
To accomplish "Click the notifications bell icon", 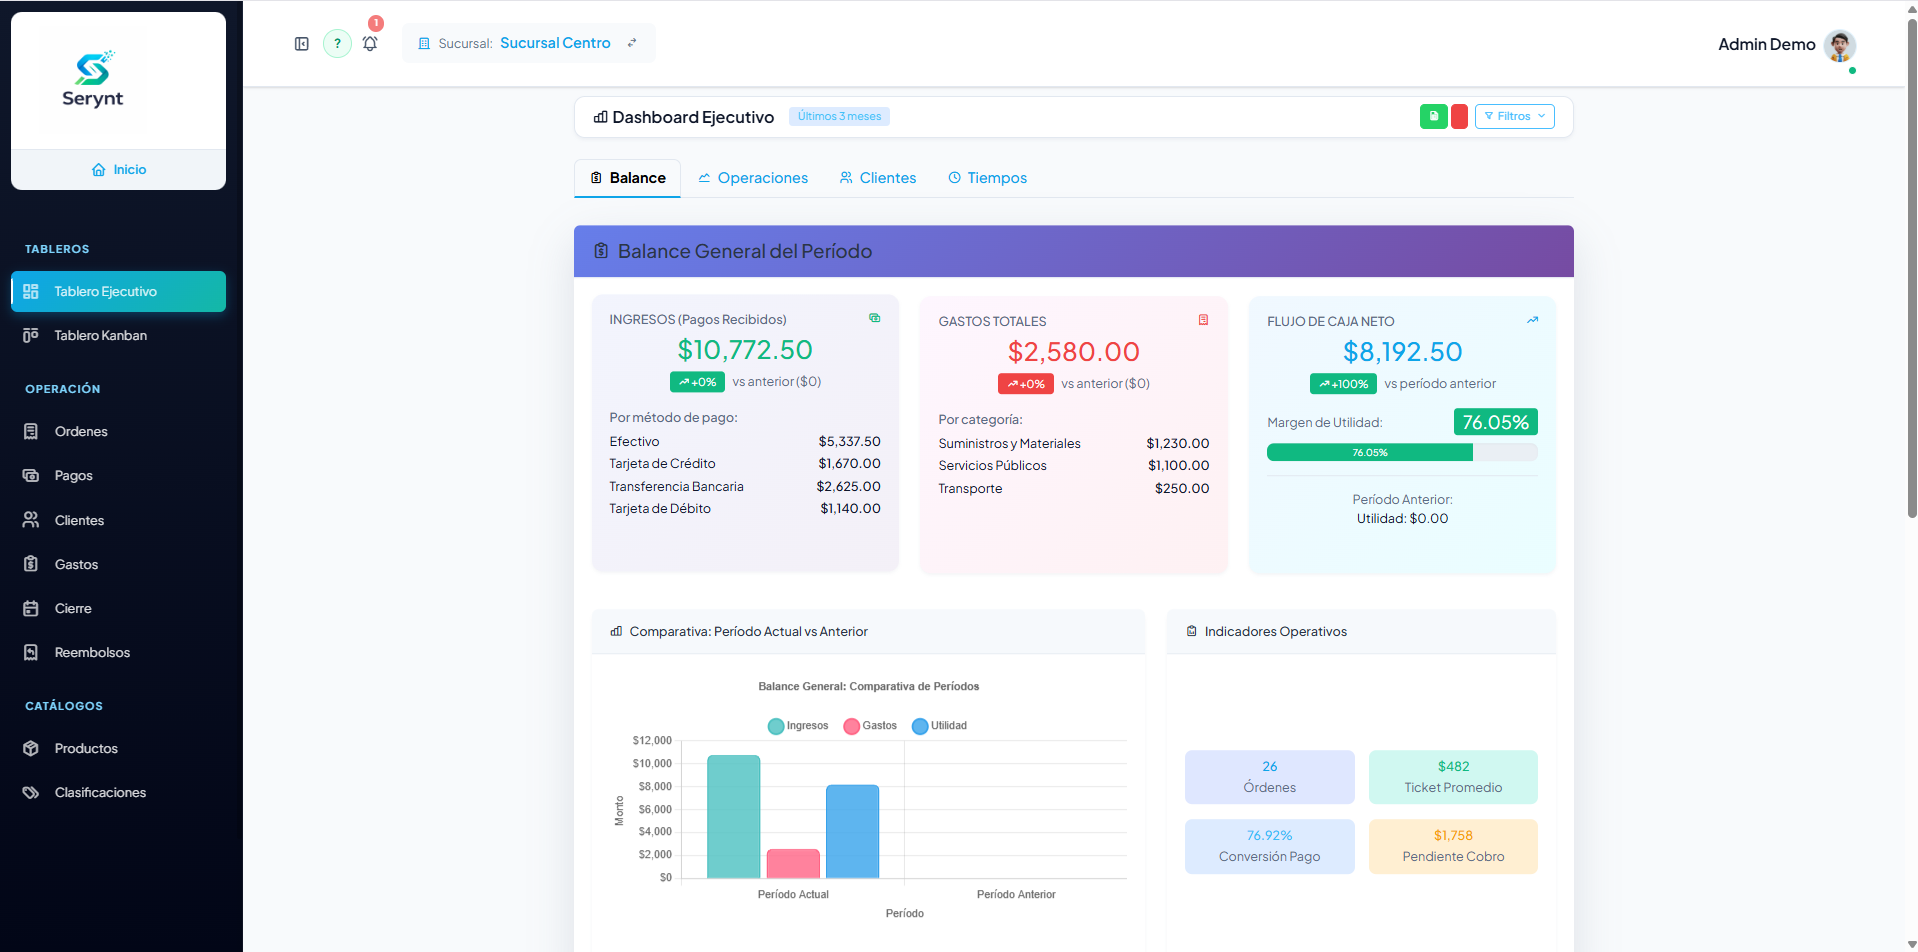I will 369,43.
